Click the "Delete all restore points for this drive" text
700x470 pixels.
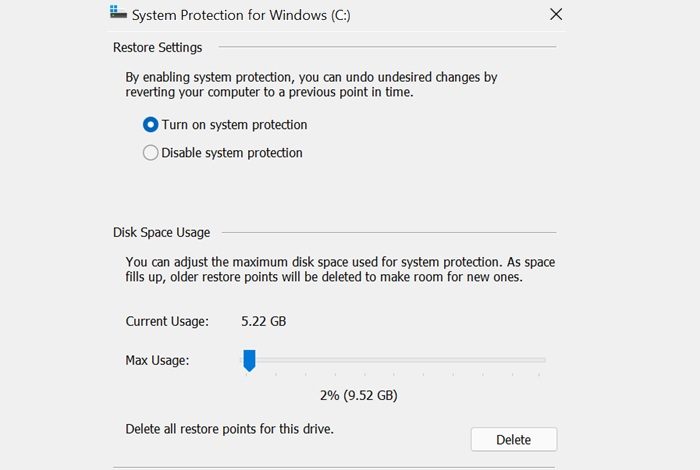pos(229,429)
